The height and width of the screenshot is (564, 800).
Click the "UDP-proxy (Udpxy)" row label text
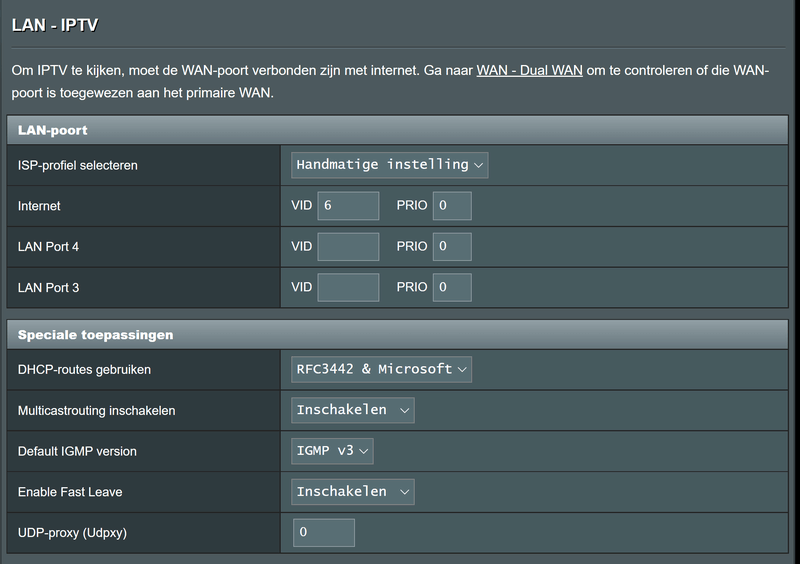[x=72, y=533]
